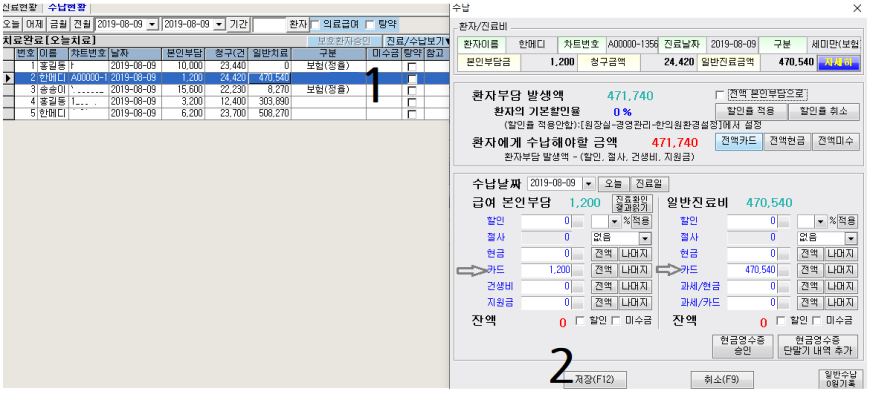Open the end date dropdown beside 기간
The height and width of the screenshot is (394, 870).
220,25
